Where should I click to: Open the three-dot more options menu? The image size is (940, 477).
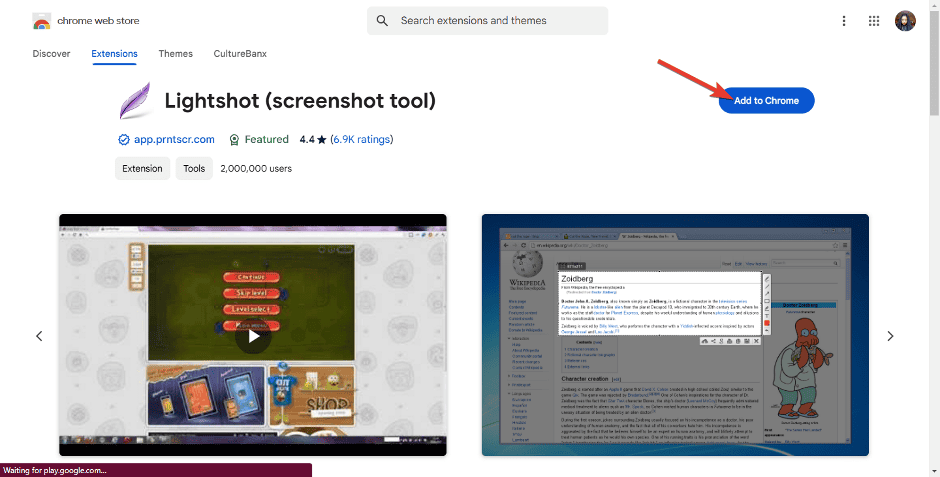(x=843, y=21)
